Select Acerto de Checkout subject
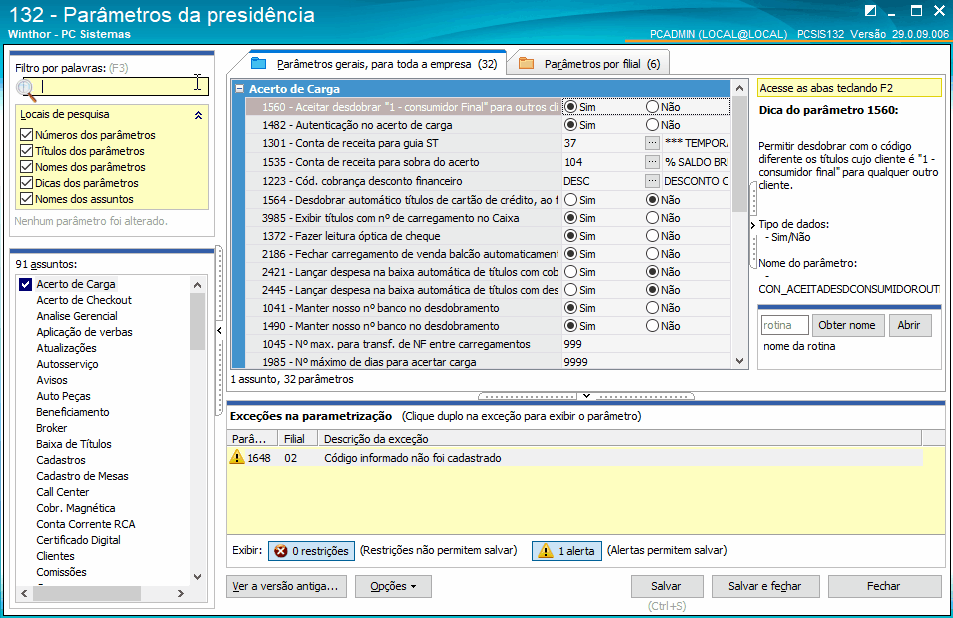 tap(84, 300)
